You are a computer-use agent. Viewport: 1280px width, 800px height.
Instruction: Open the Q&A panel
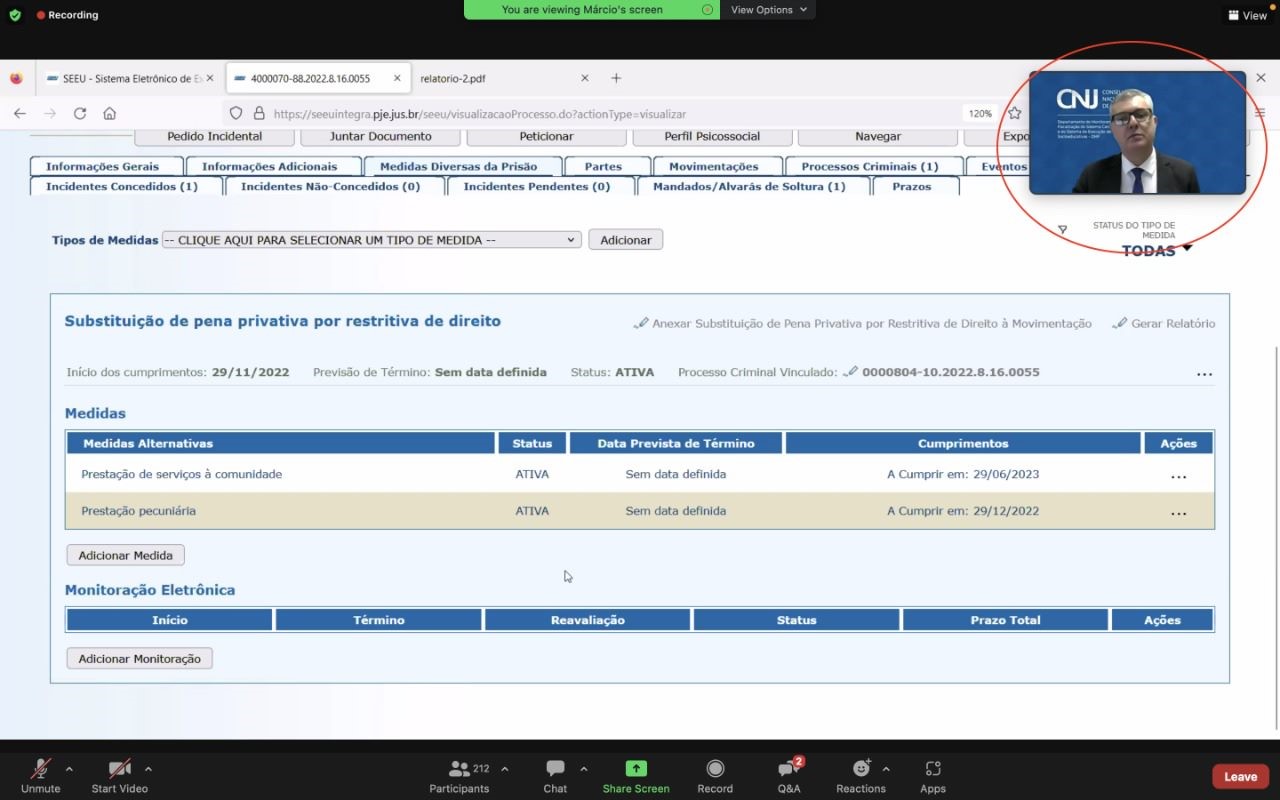788,769
